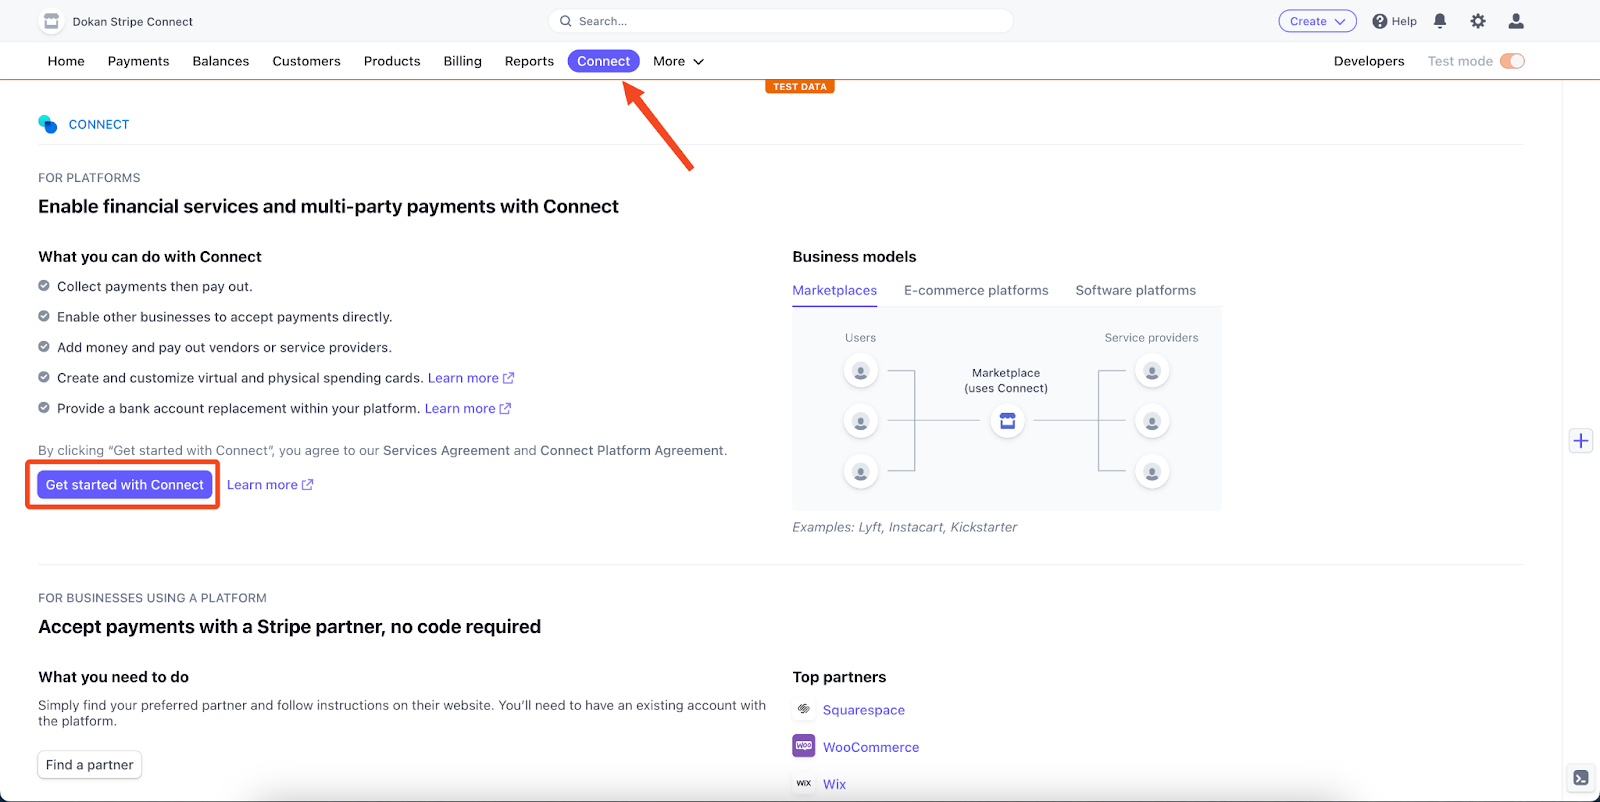Viewport: 1600px width, 802px height.
Task: Open the Services Agreement link
Action: pos(446,451)
